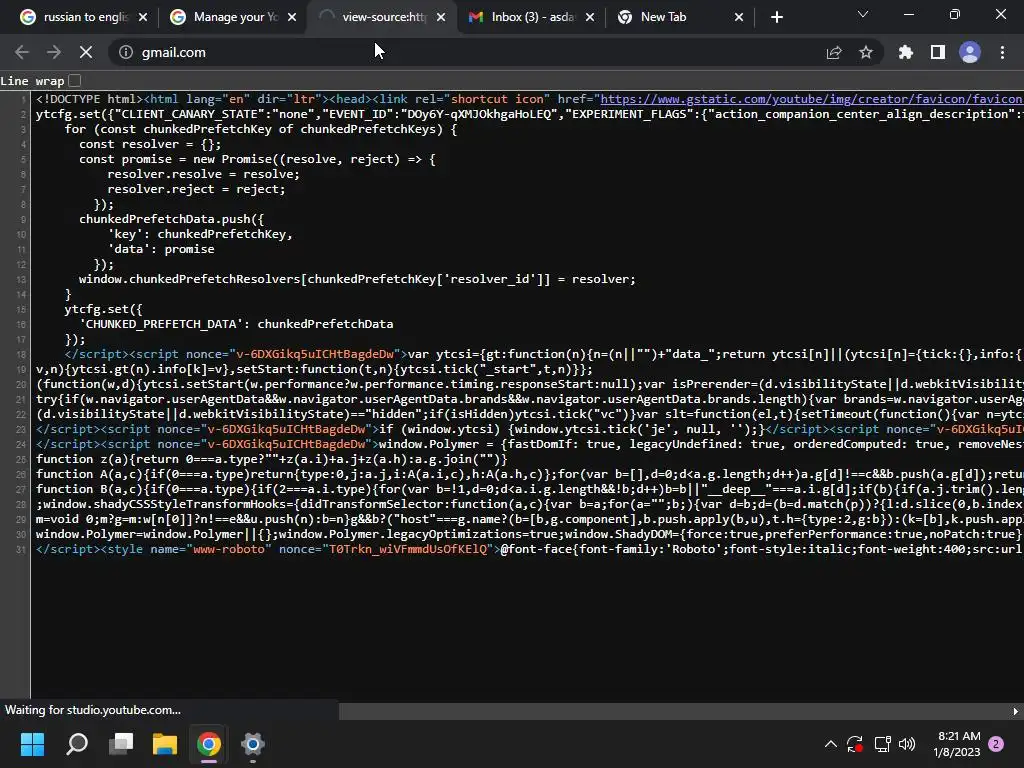Share this page icon
Screen dimensions: 1024x768
(834, 52)
